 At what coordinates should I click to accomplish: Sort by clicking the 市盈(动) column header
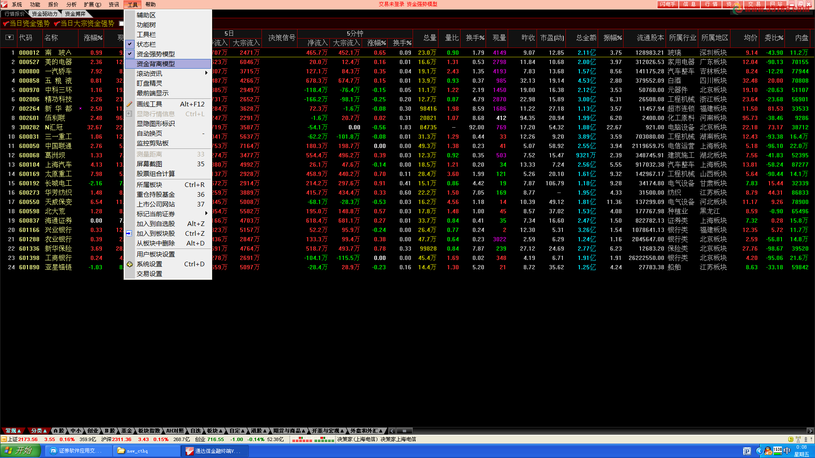pos(552,38)
